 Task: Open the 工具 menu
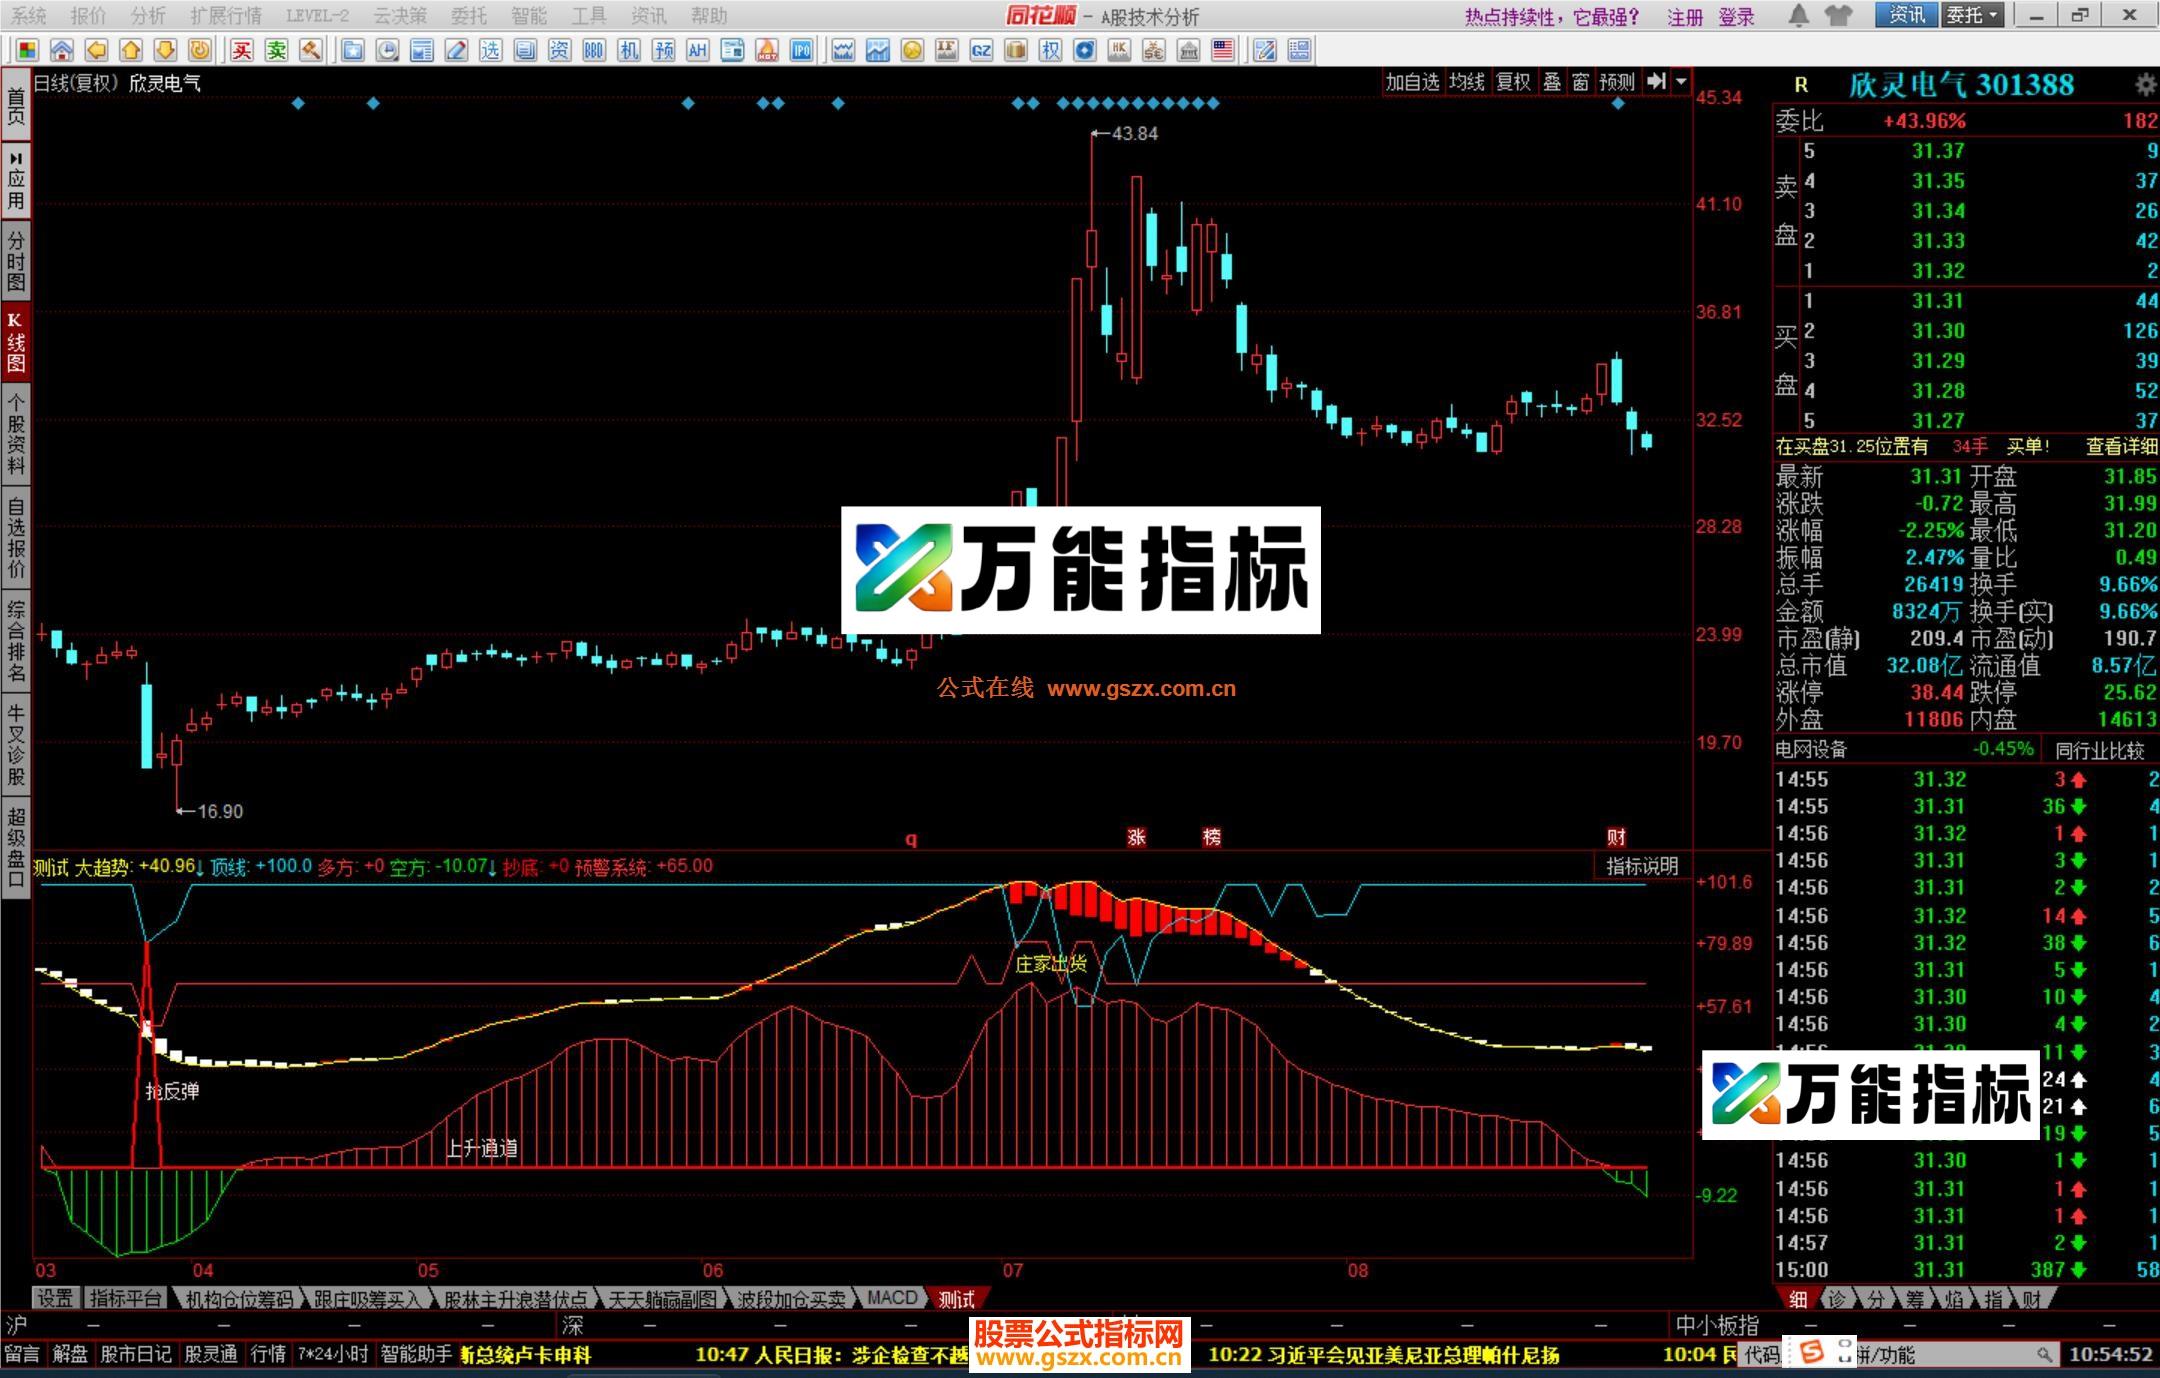tap(590, 16)
